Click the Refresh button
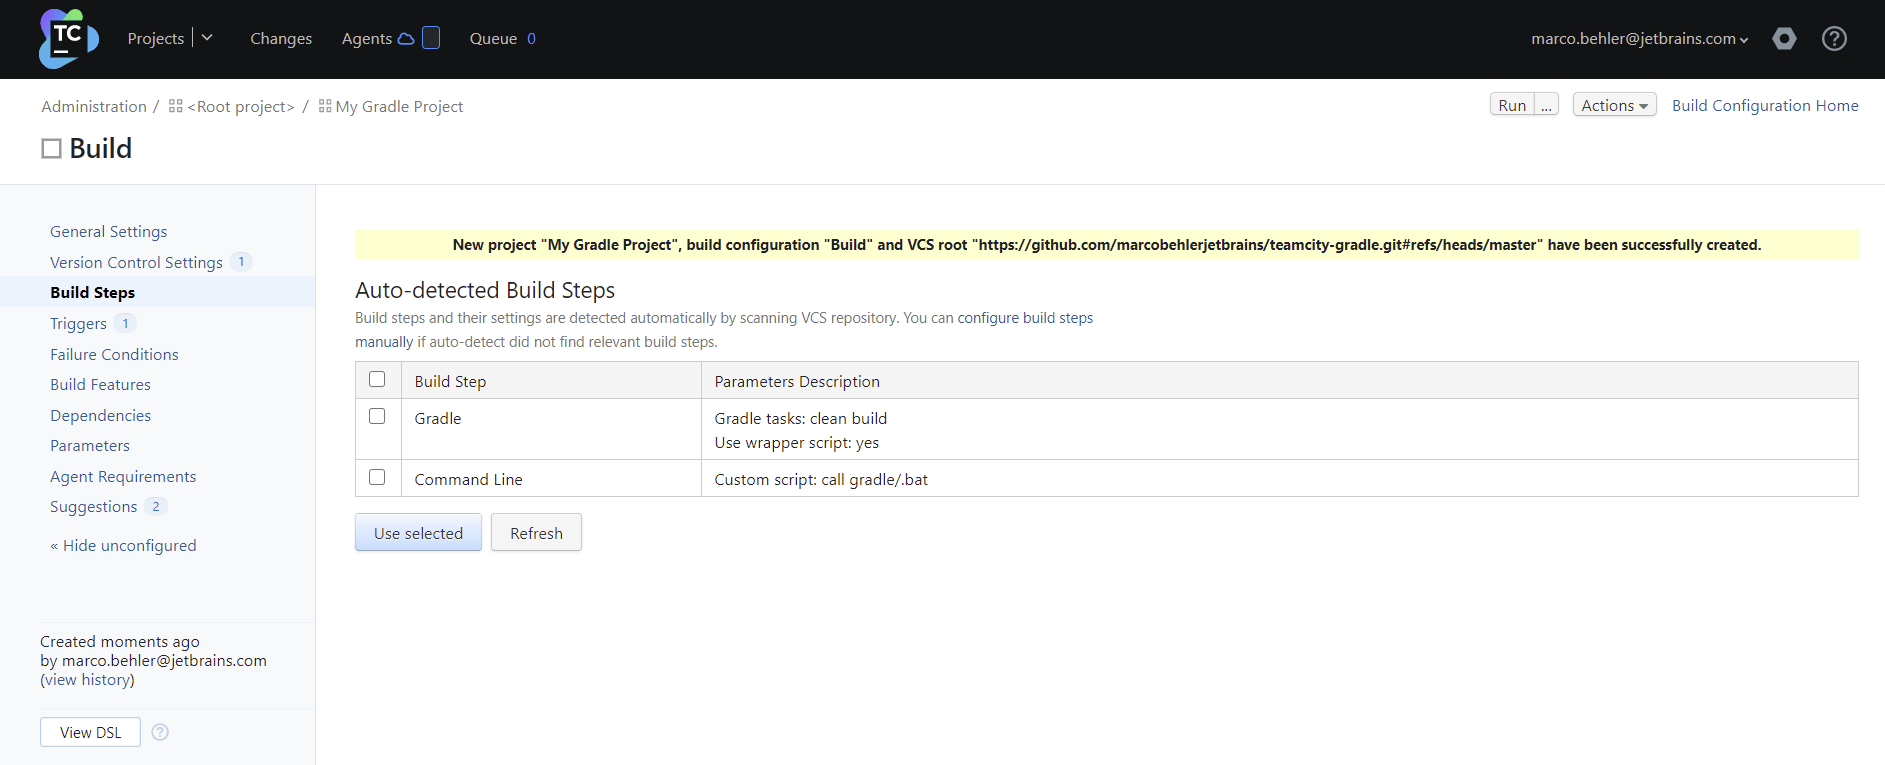Image resolution: width=1885 pixels, height=765 pixels. 536,533
